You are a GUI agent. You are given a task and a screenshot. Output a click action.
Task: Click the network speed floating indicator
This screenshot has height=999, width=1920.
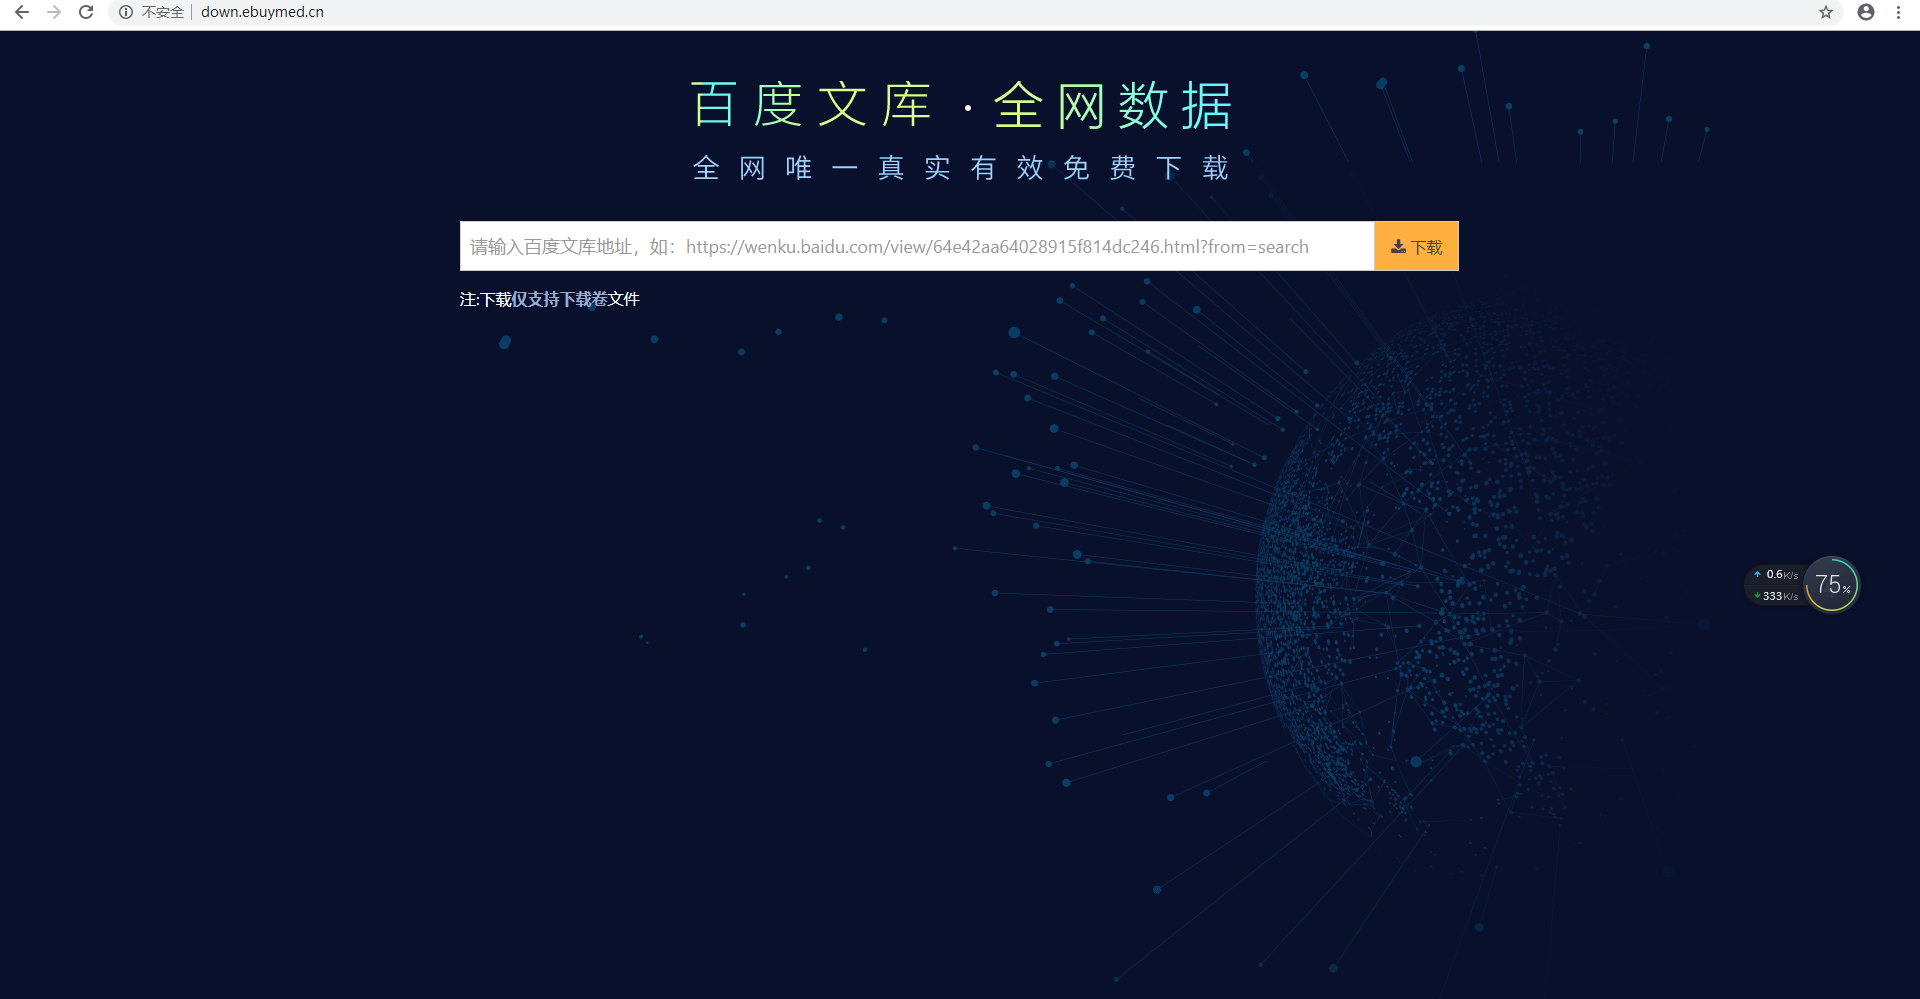[1776, 585]
